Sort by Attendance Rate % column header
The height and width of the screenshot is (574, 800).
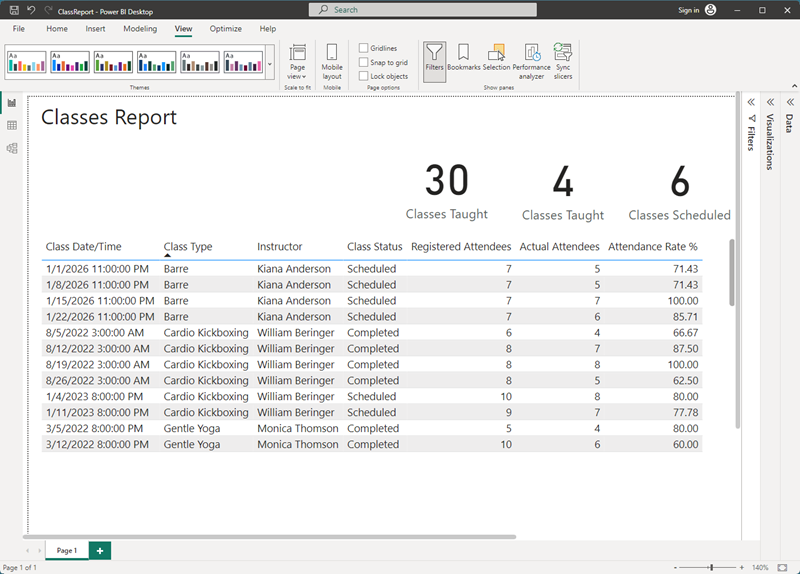tap(653, 246)
